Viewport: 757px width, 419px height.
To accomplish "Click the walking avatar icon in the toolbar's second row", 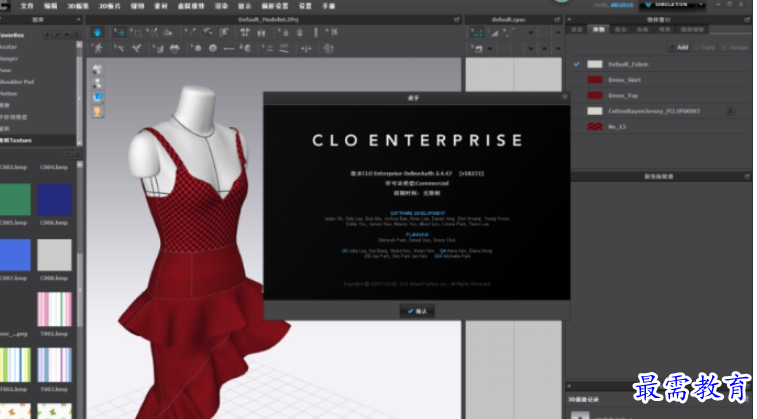I will (x=98, y=48).
